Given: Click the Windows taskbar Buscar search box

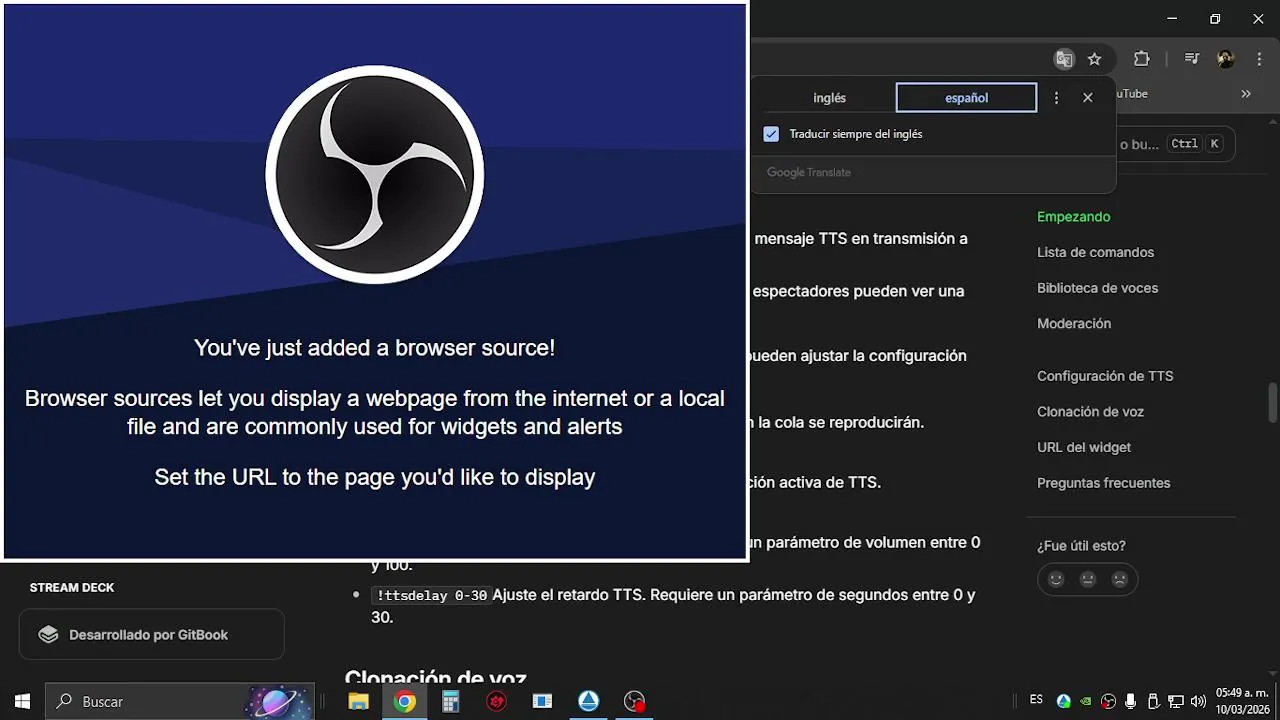Looking at the screenshot, I should (181, 702).
